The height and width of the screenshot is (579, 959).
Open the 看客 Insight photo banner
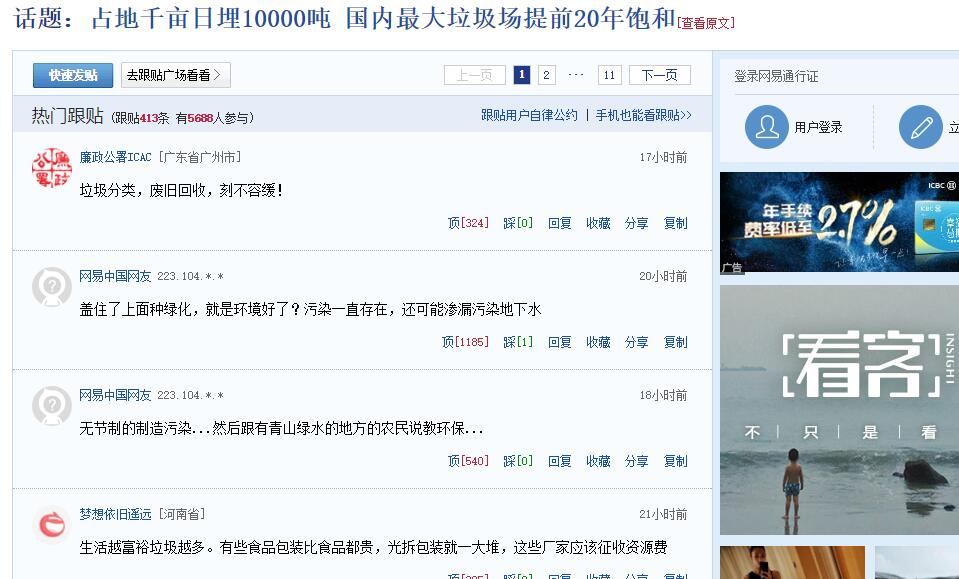tap(839, 410)
